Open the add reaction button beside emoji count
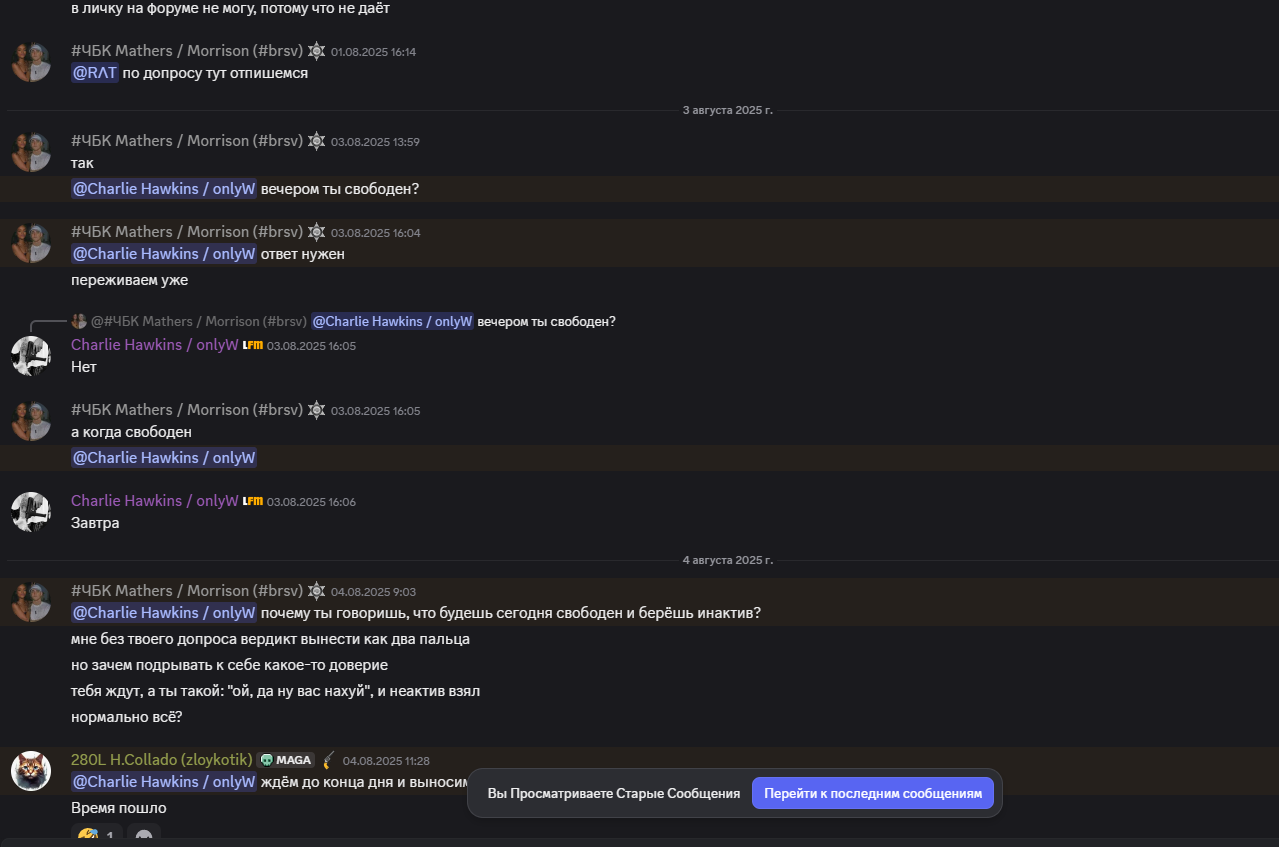The height and width of the screenshot is (847, 1279). pyautogui.click(x=144, y=835)
